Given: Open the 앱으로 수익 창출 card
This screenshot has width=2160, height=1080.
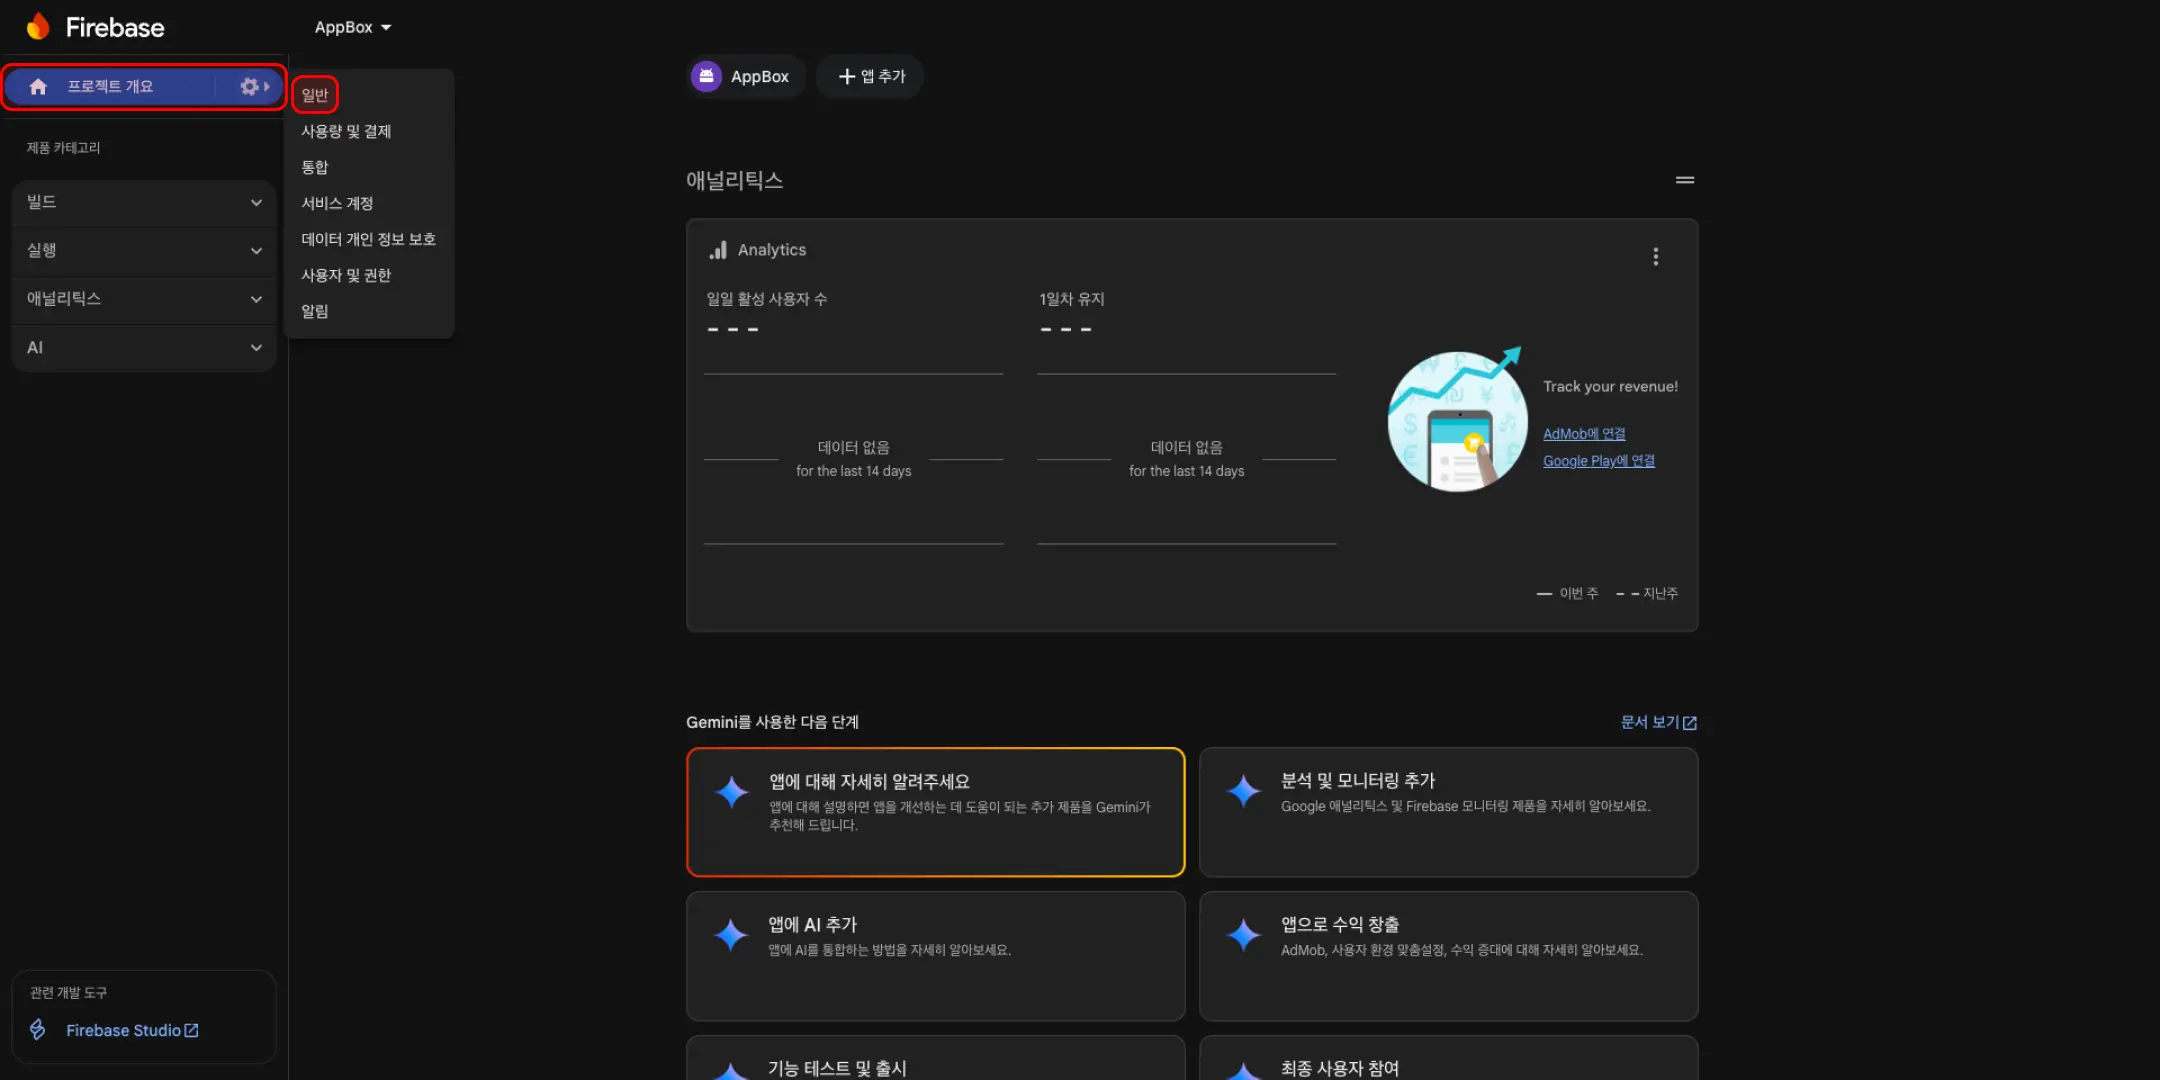Looking at the screenshot, I should click(x=1449, y=956).
